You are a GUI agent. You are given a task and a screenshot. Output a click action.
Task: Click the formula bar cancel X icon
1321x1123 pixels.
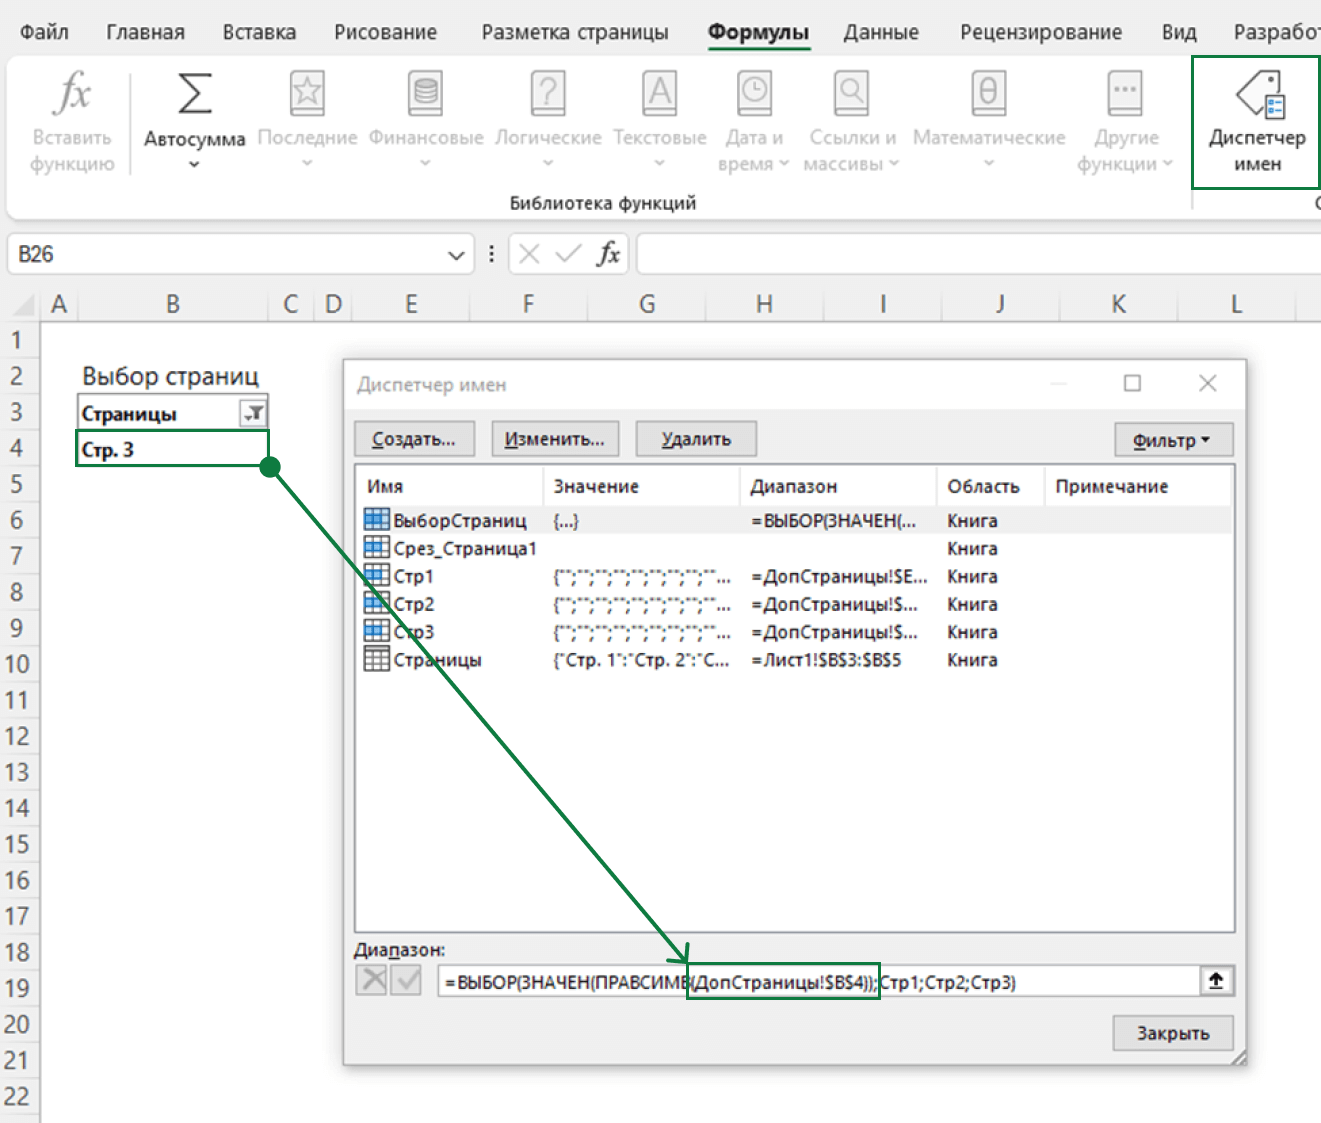coord(530,254)
